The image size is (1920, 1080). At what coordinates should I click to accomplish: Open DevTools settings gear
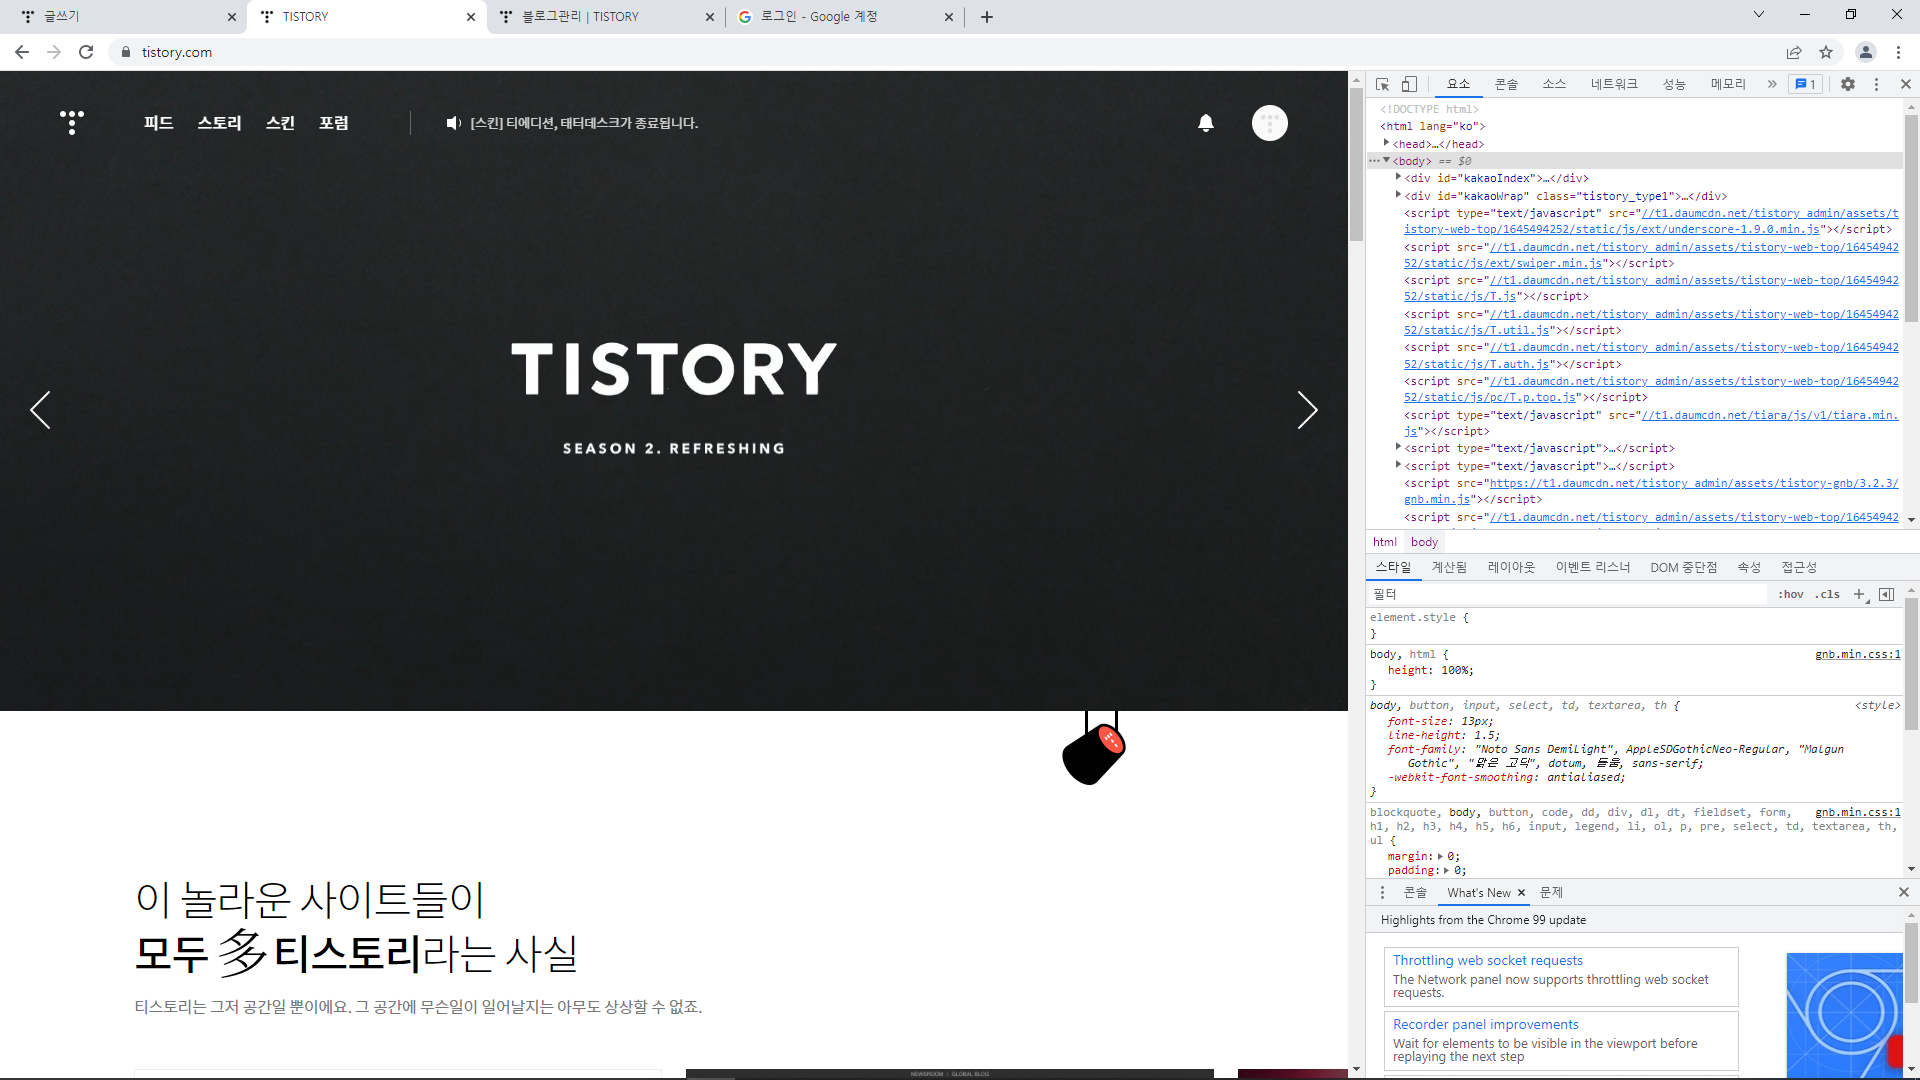[x=1848, y=84]
